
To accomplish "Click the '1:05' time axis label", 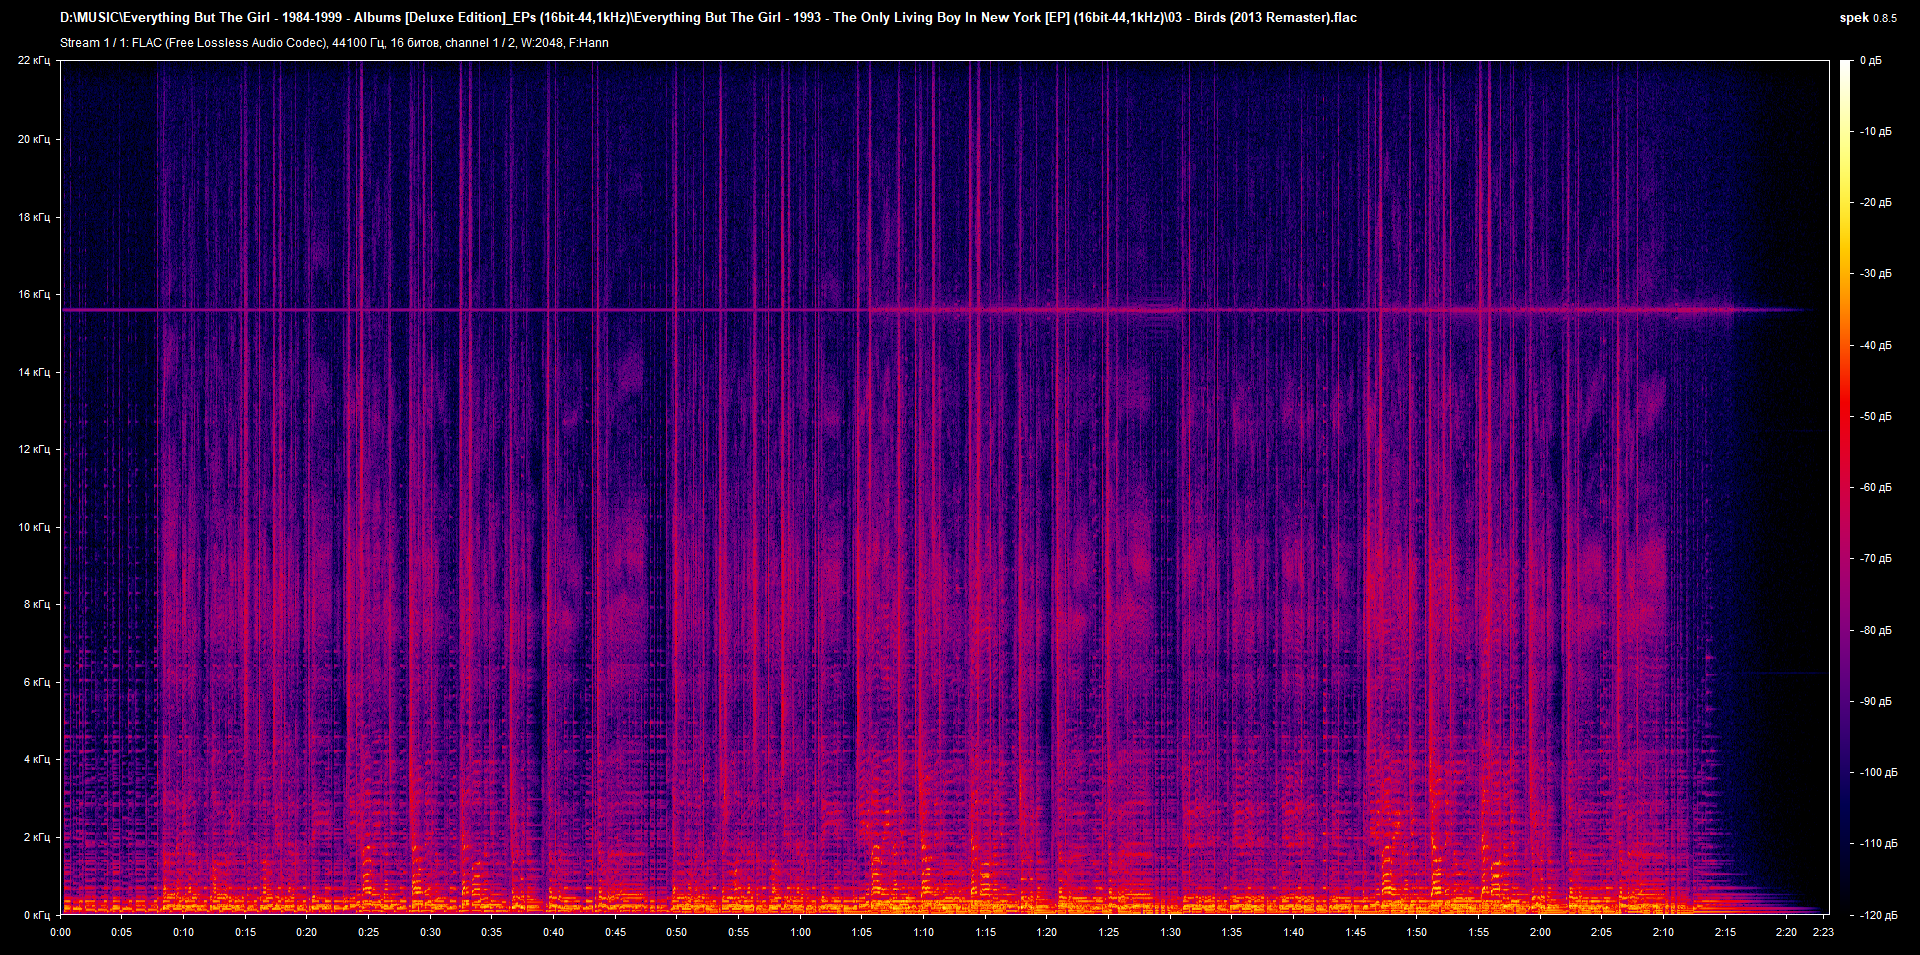I will pos(862,932).
